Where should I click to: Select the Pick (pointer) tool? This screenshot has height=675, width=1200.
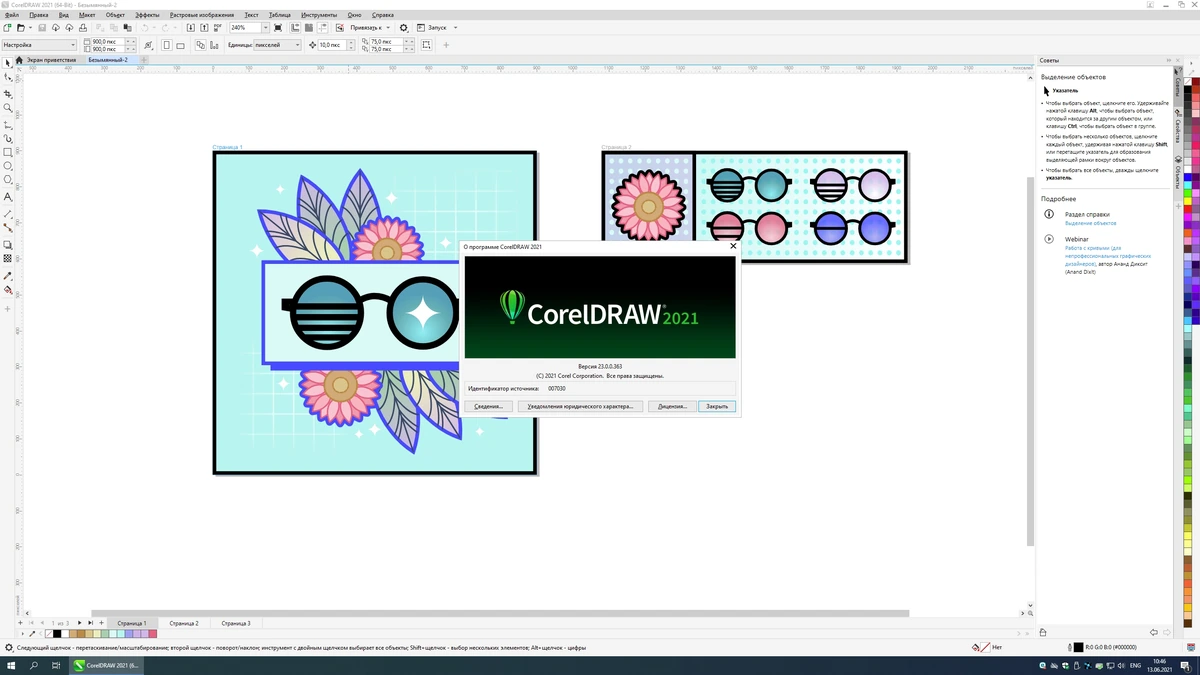(8, 62)
